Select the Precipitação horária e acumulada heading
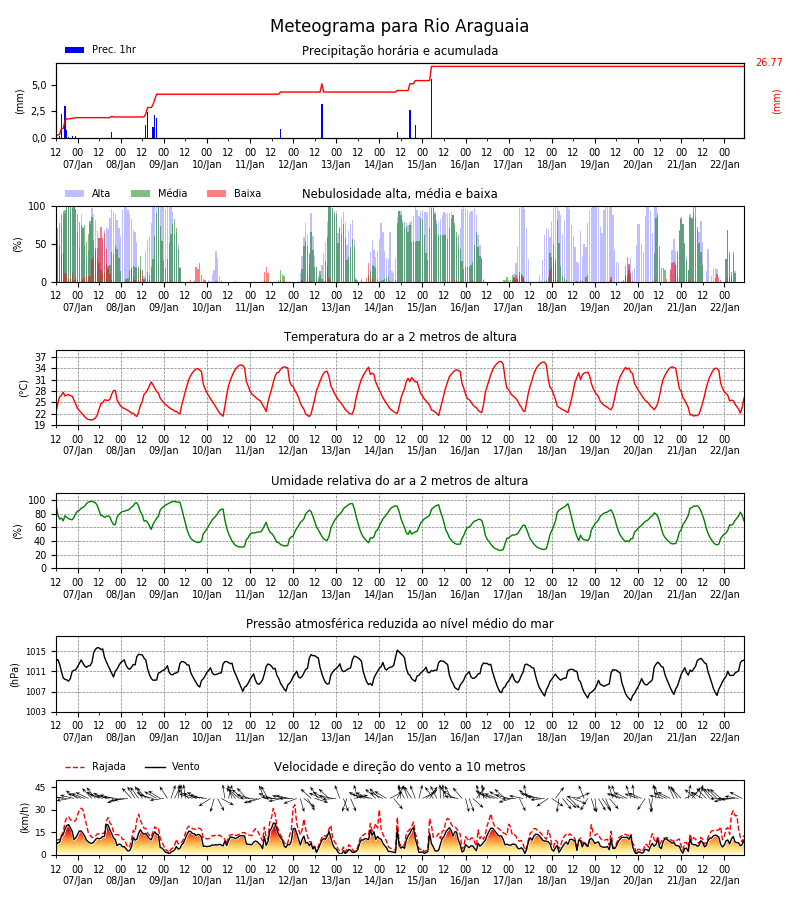 coord(400,51)
